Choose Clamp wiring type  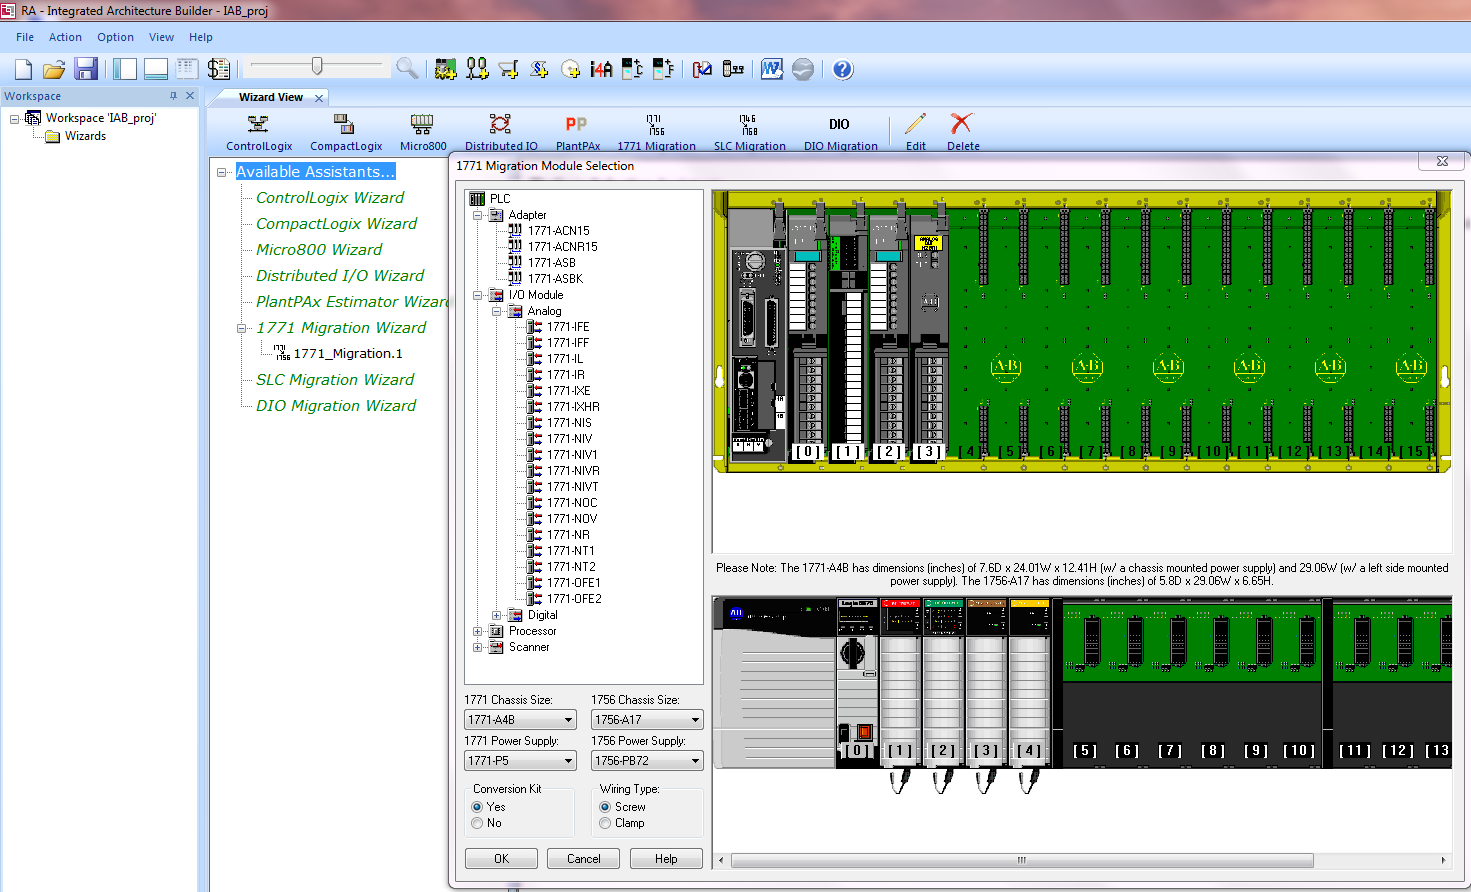click(x=605, y=823)
